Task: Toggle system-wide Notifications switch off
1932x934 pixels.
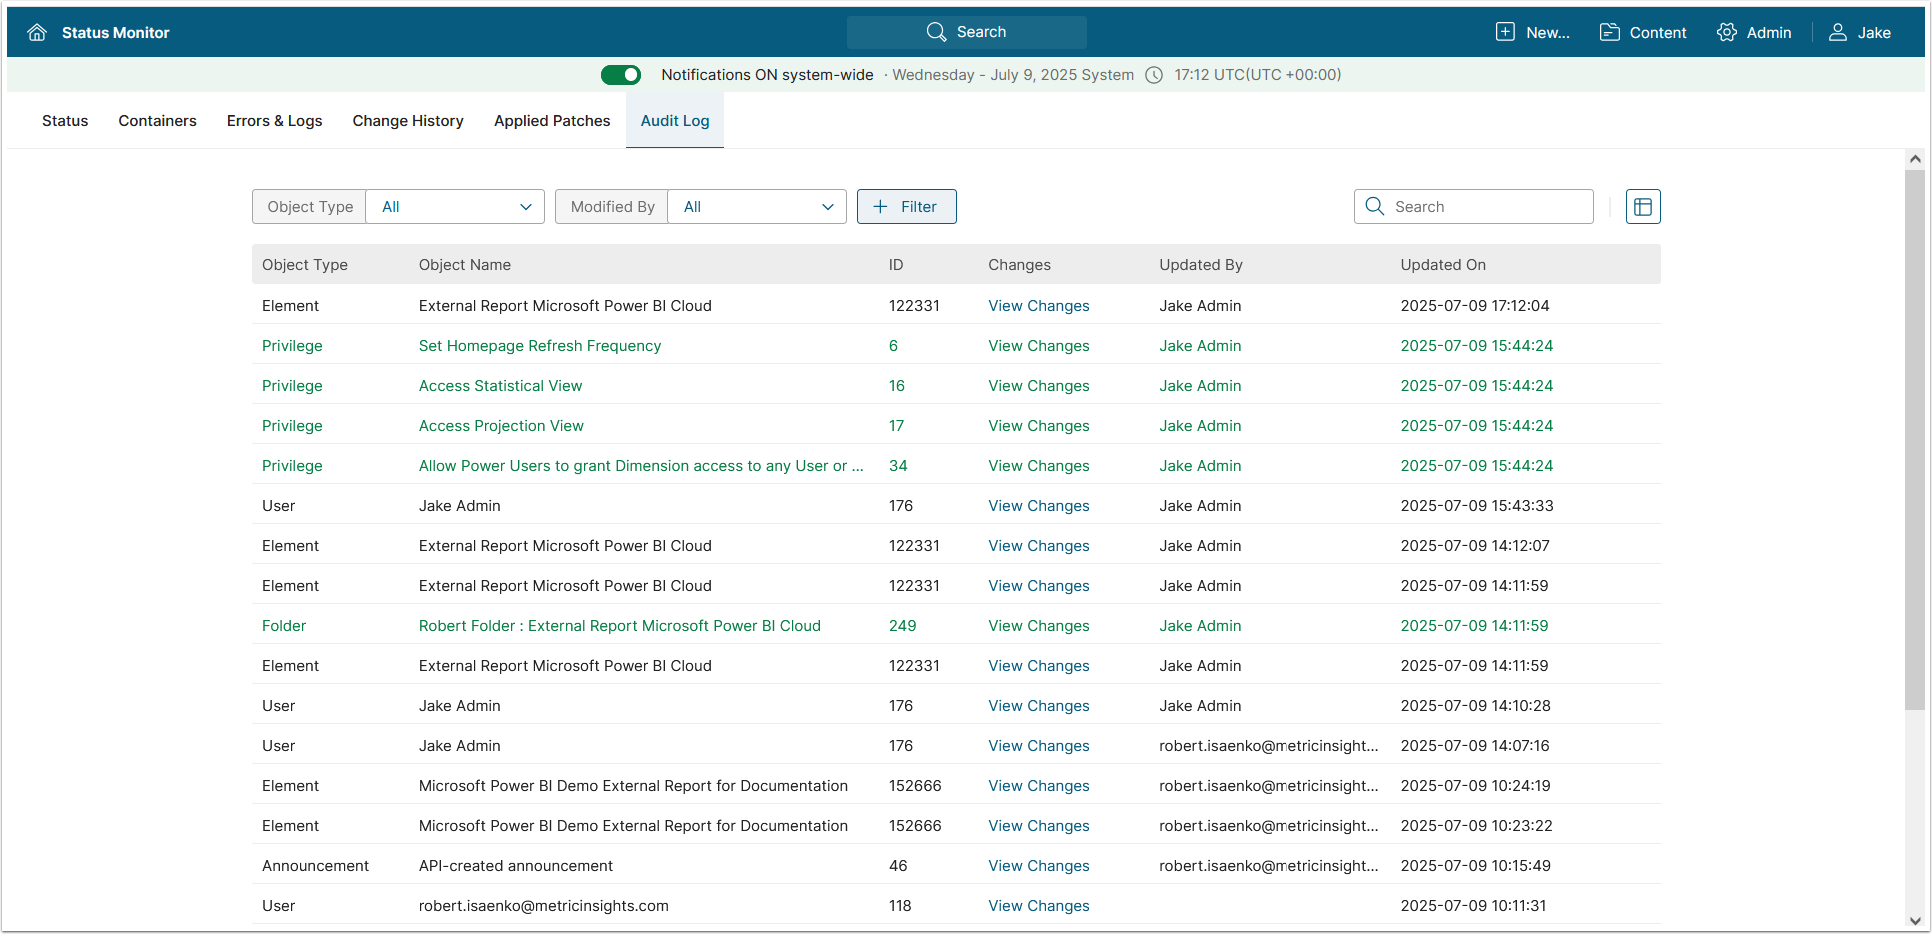Action: tap(621, 75)
